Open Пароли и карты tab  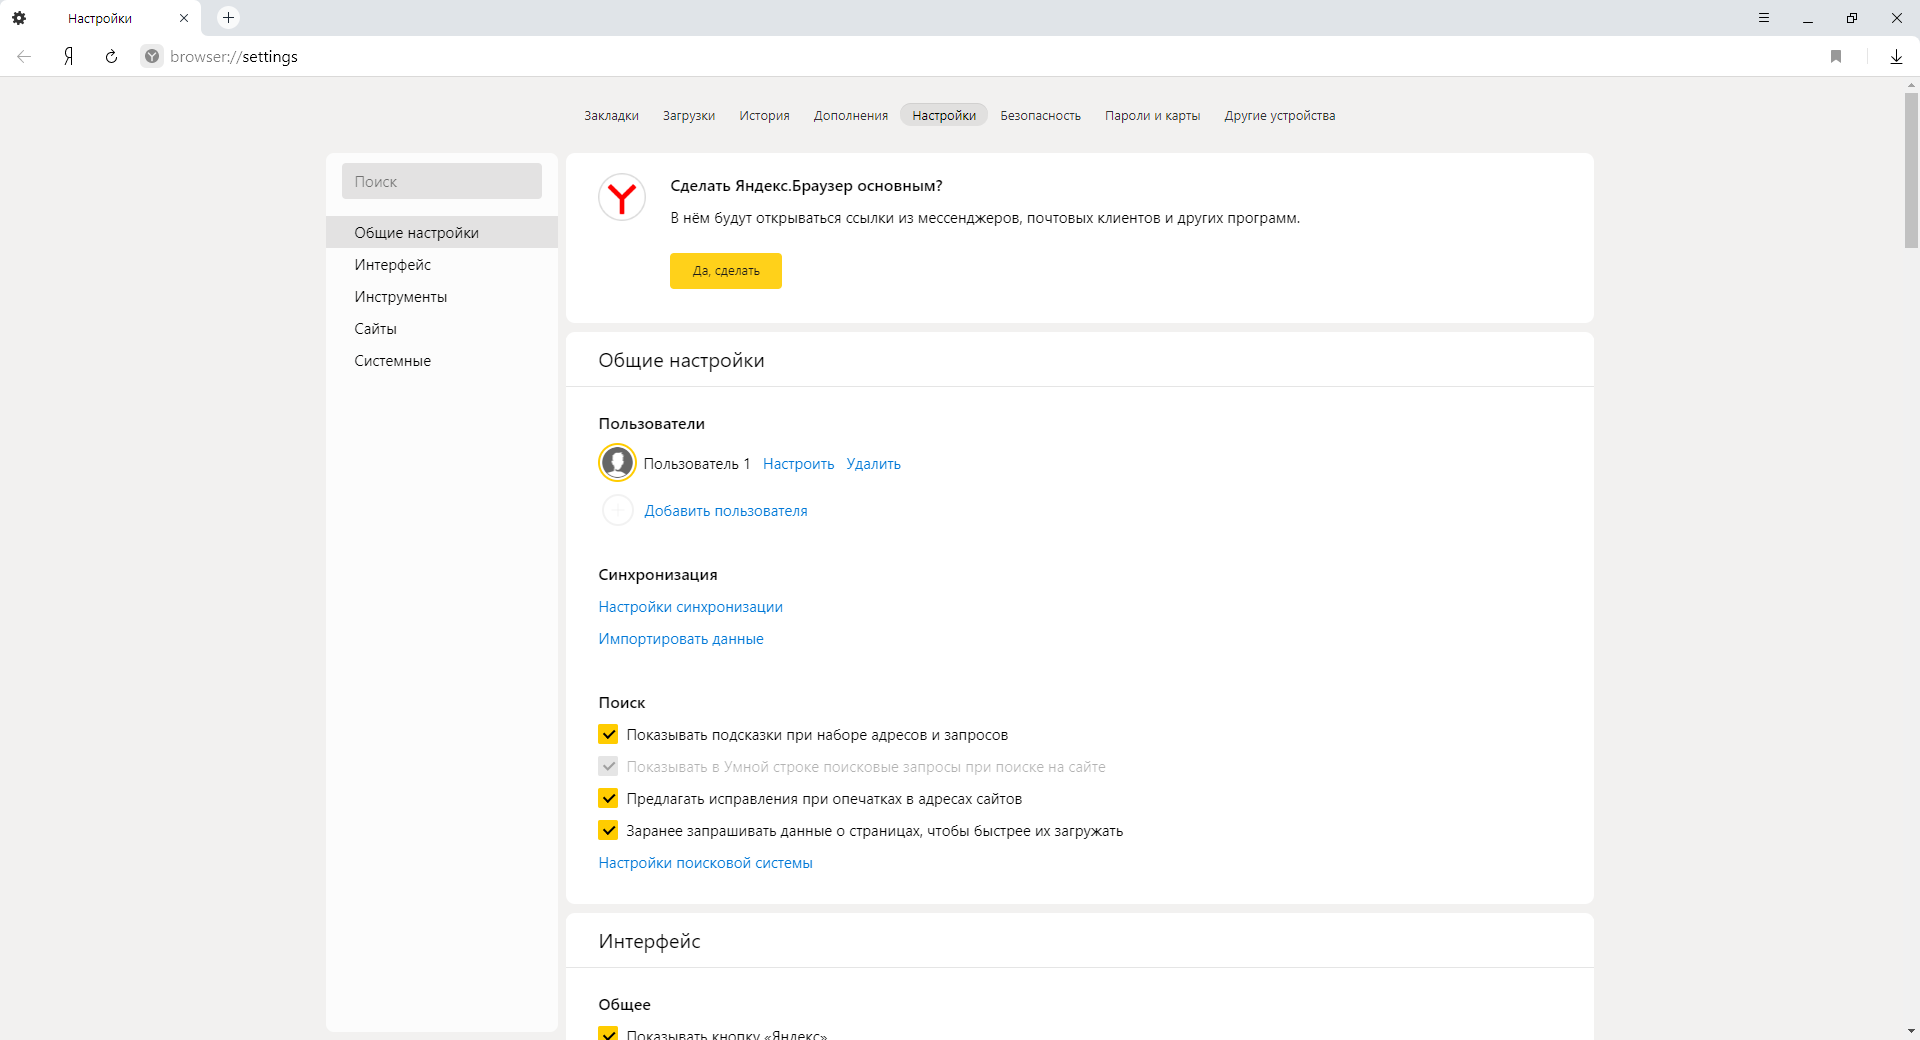[x=1152, y=116]
